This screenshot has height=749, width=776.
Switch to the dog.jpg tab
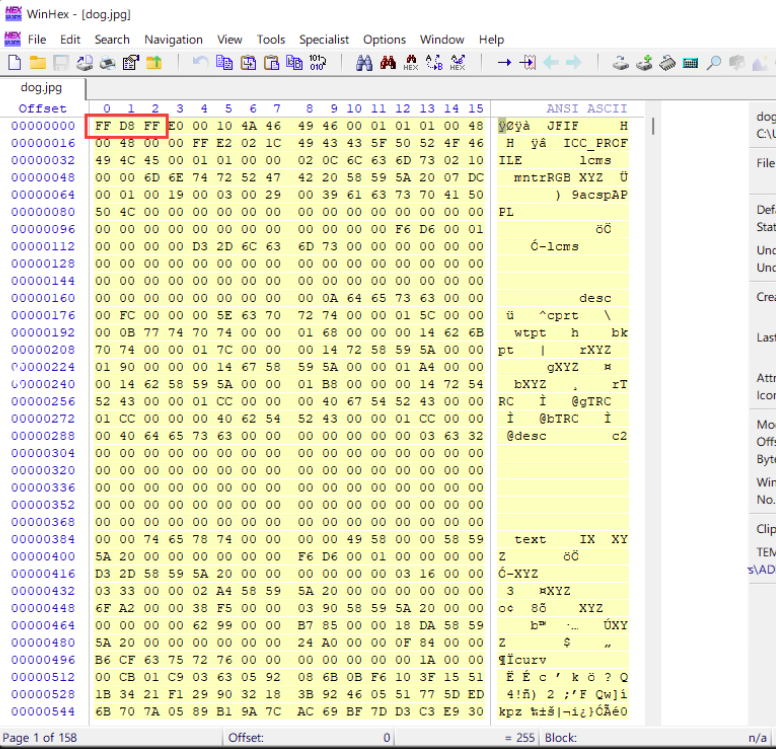point(42,87)
